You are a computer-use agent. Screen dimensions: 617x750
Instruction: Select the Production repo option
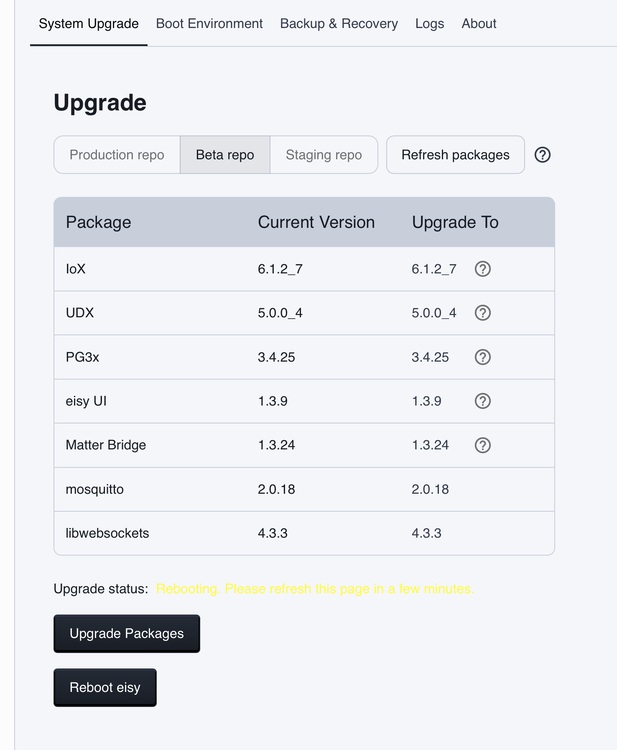pos(117,155)
